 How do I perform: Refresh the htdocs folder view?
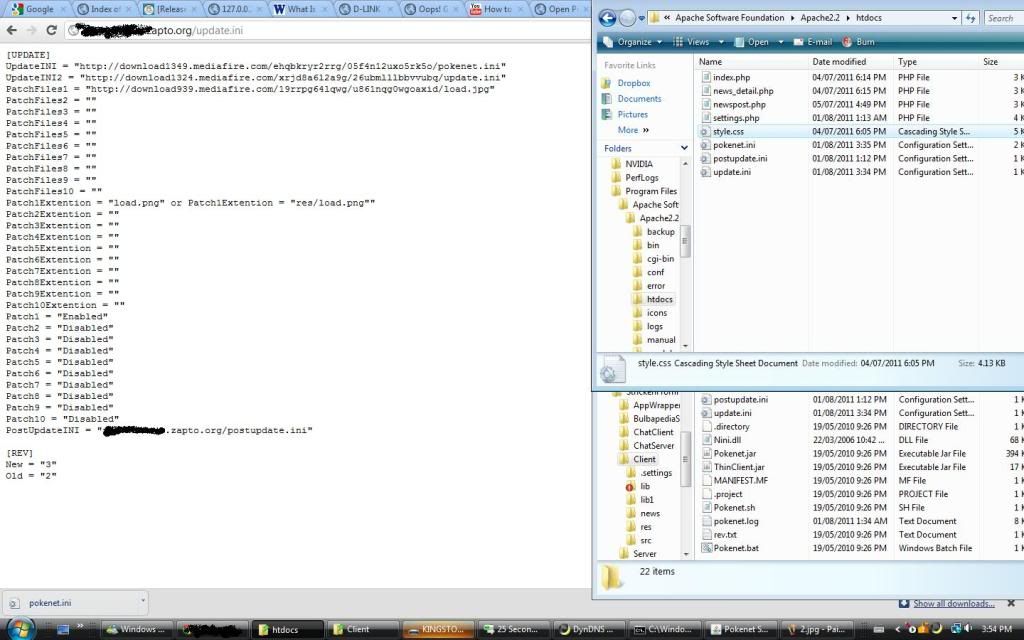tap(970, 18)
